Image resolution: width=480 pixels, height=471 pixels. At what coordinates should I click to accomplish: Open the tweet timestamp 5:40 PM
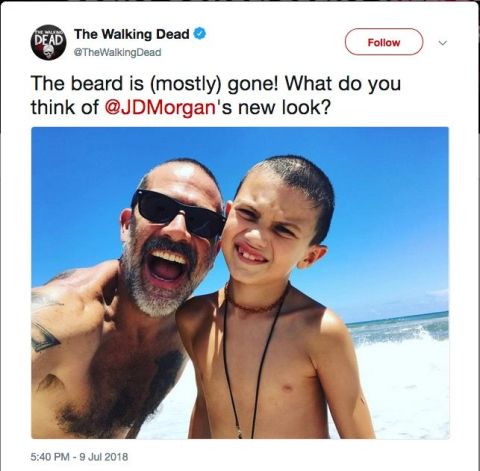pos(50,456)
